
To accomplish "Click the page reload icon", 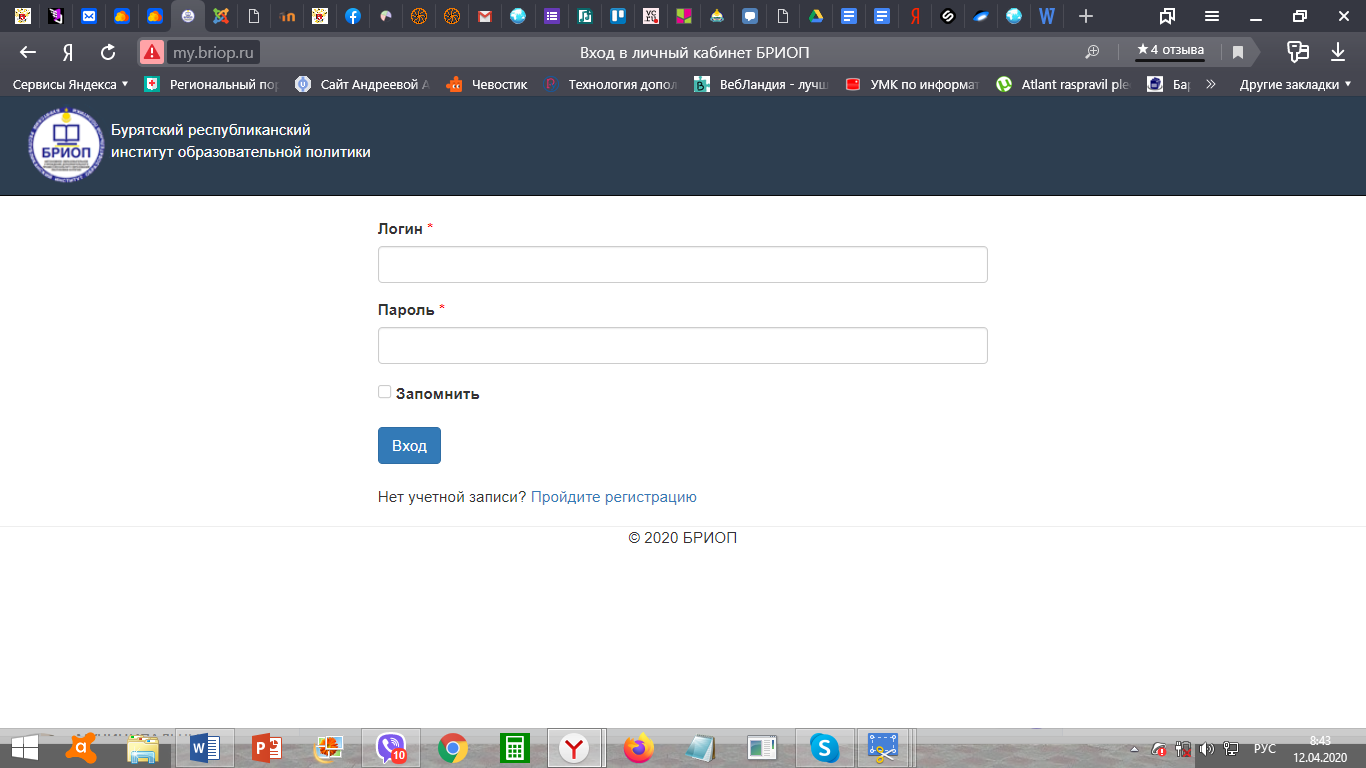I will pos(108,52).
